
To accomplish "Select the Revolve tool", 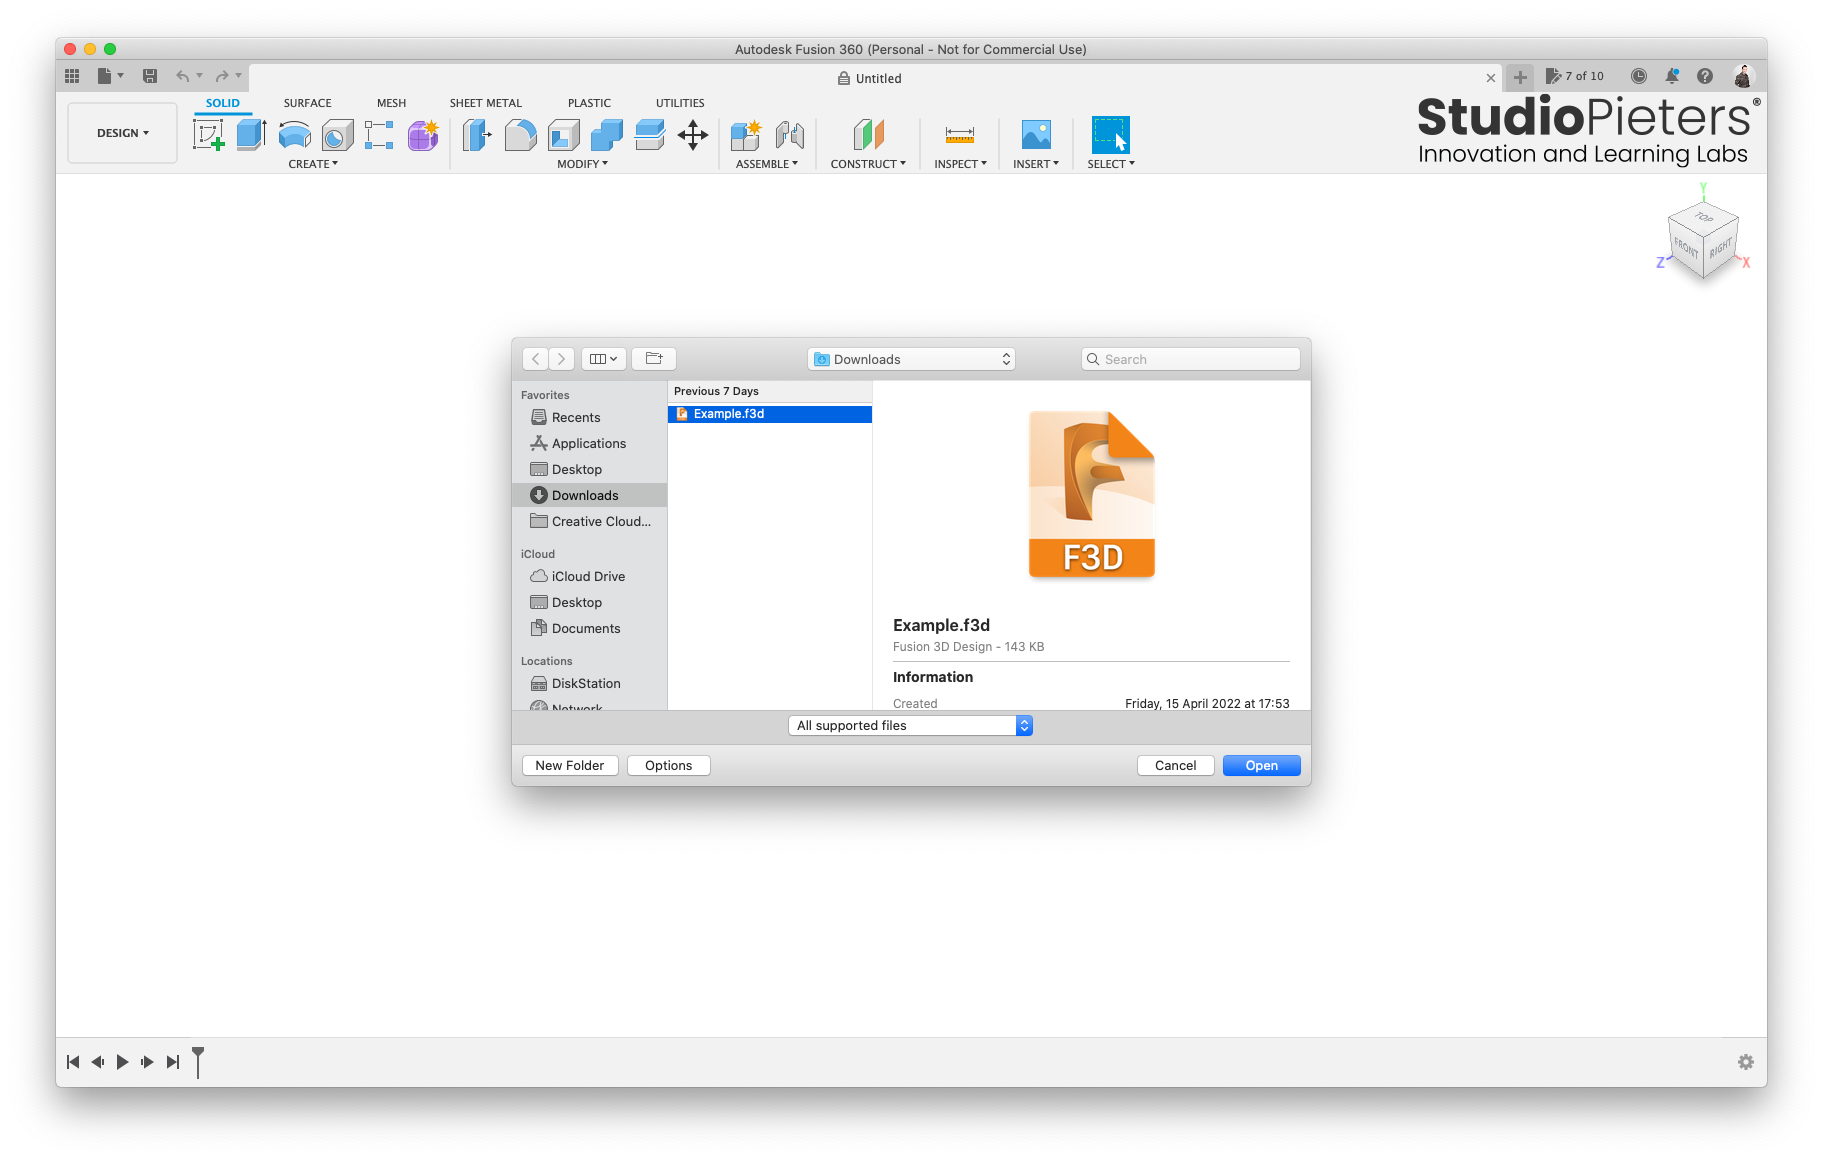I will click(x=294, y=135).
